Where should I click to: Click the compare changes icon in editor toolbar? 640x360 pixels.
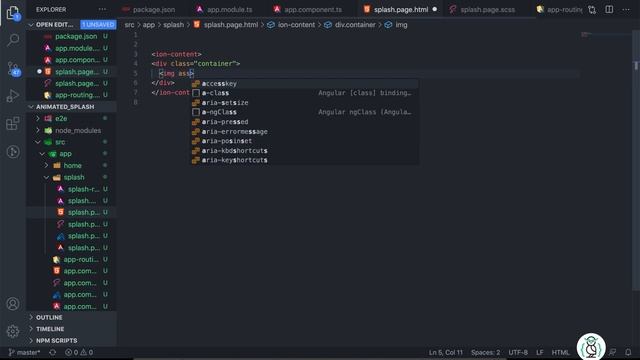(x=592, y=9)
